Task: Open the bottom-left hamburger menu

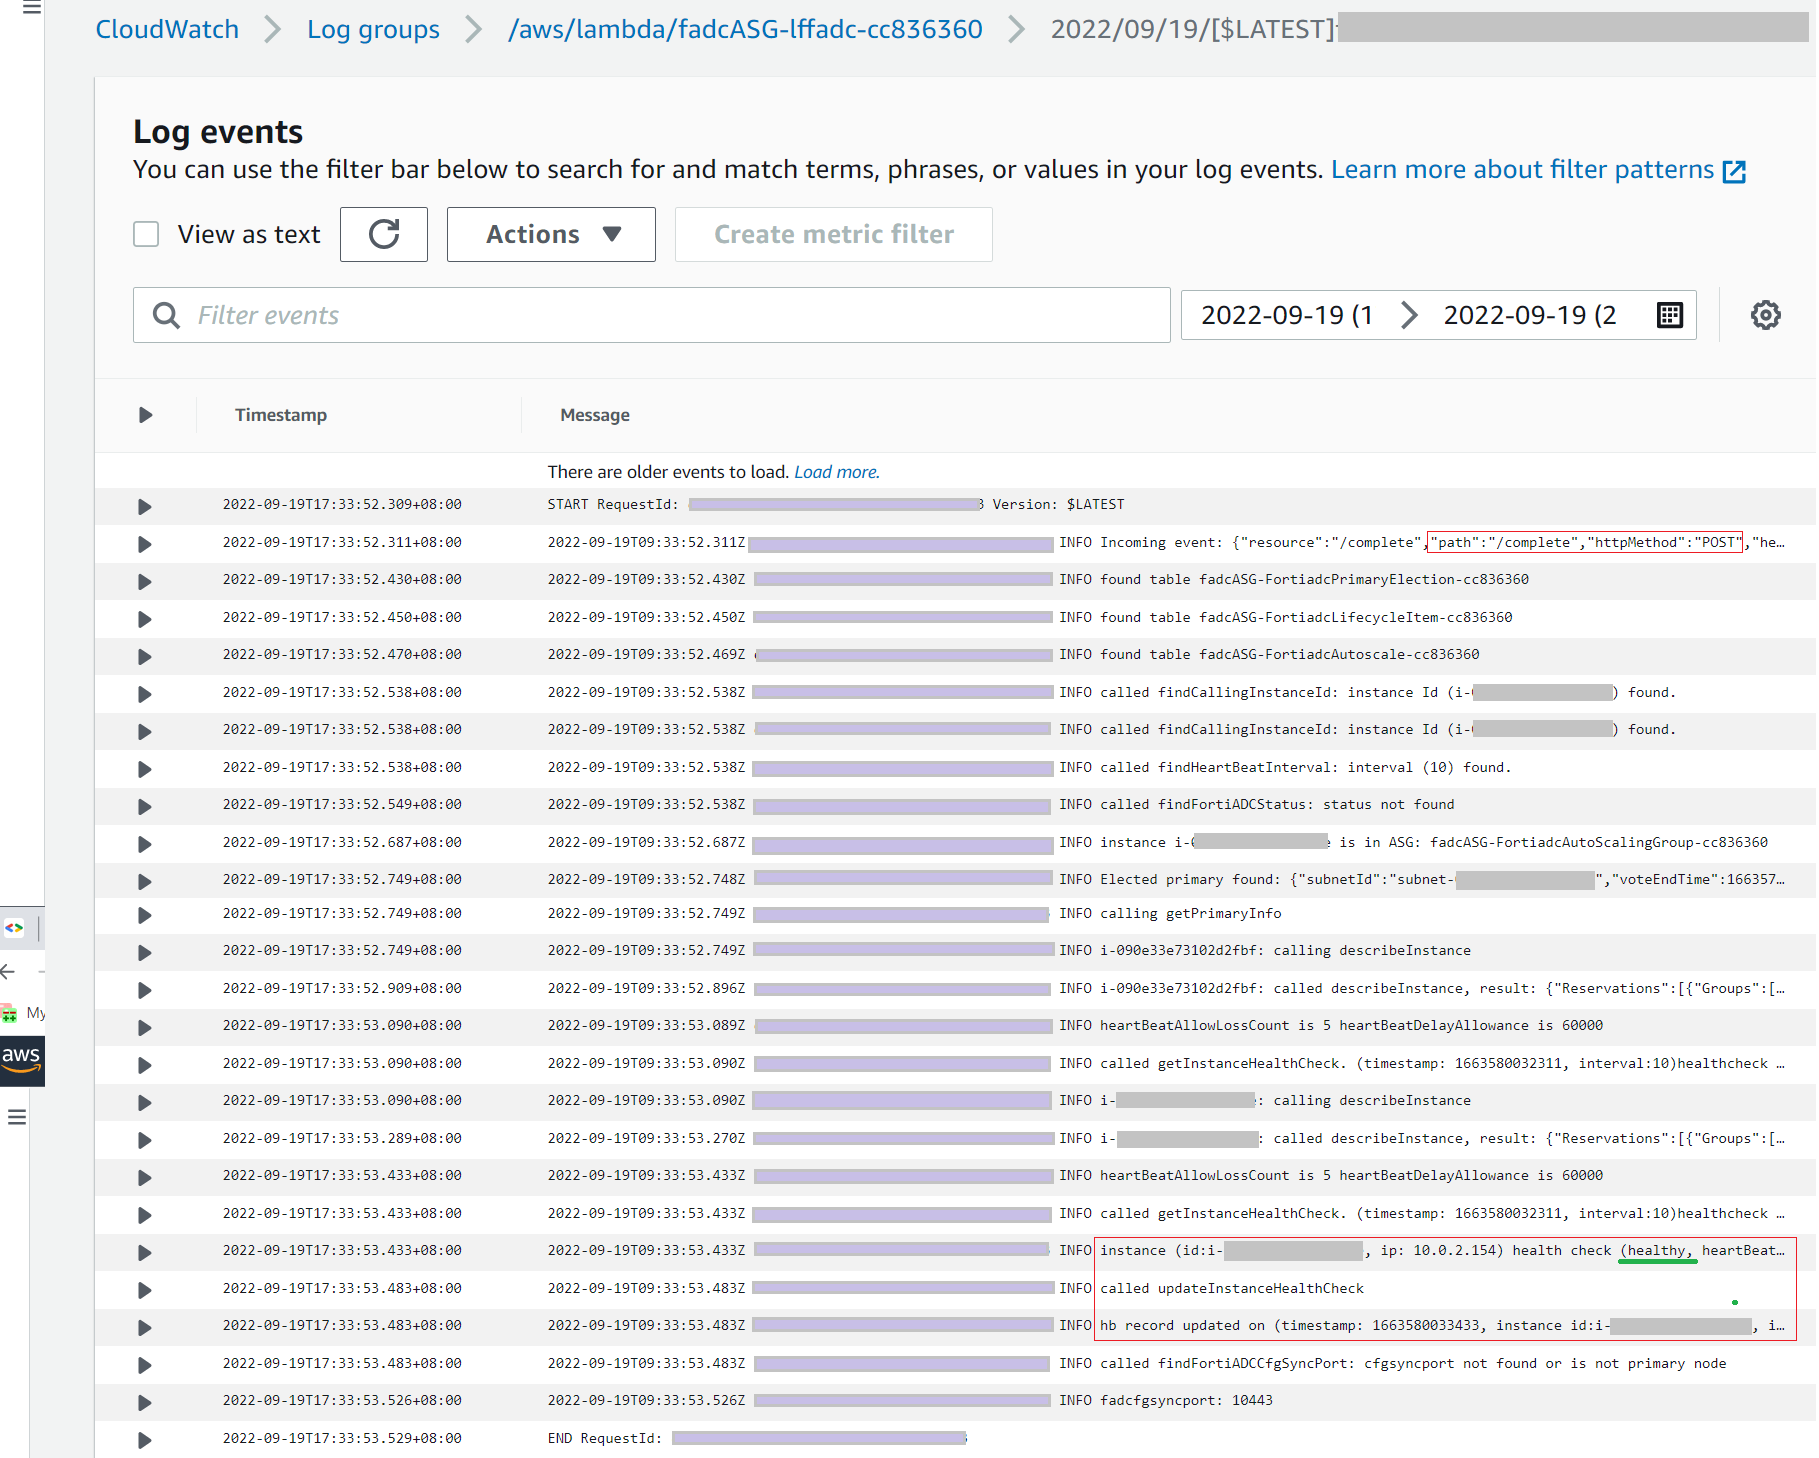Action: 16,1116
